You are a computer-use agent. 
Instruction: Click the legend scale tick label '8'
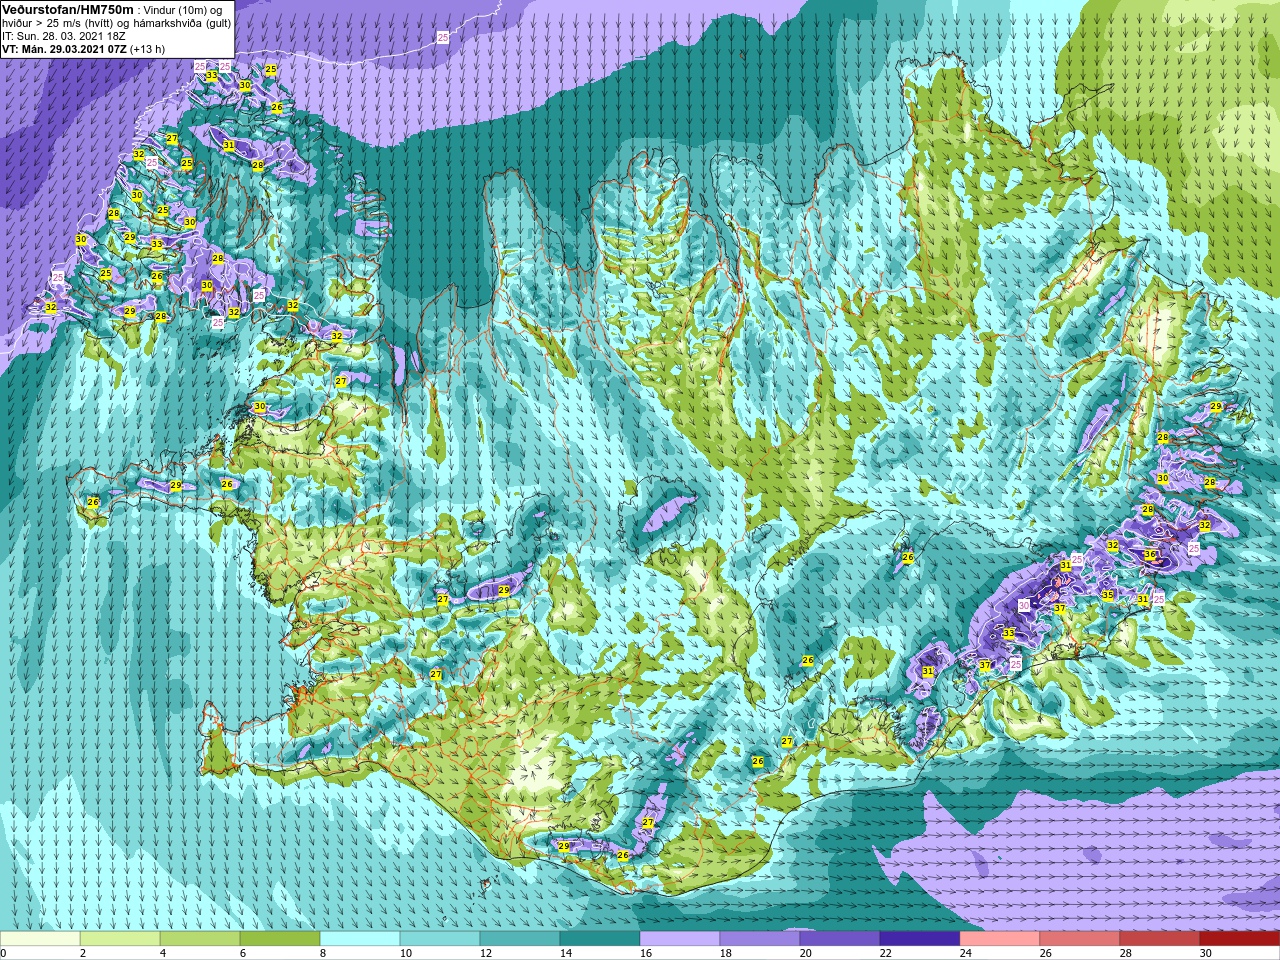tap(323, 953)
